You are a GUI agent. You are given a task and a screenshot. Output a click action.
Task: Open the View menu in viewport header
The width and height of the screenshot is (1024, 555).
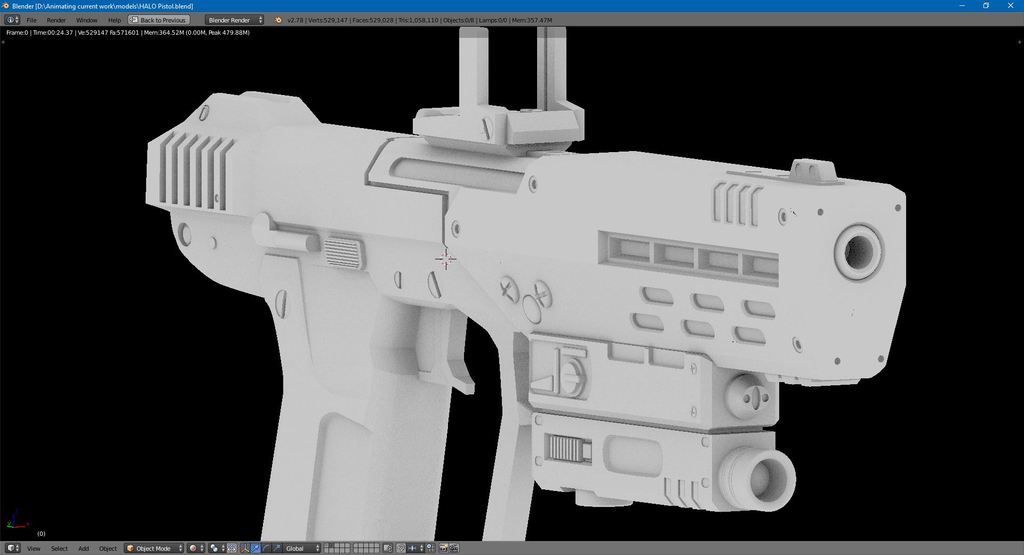(33, 548)
